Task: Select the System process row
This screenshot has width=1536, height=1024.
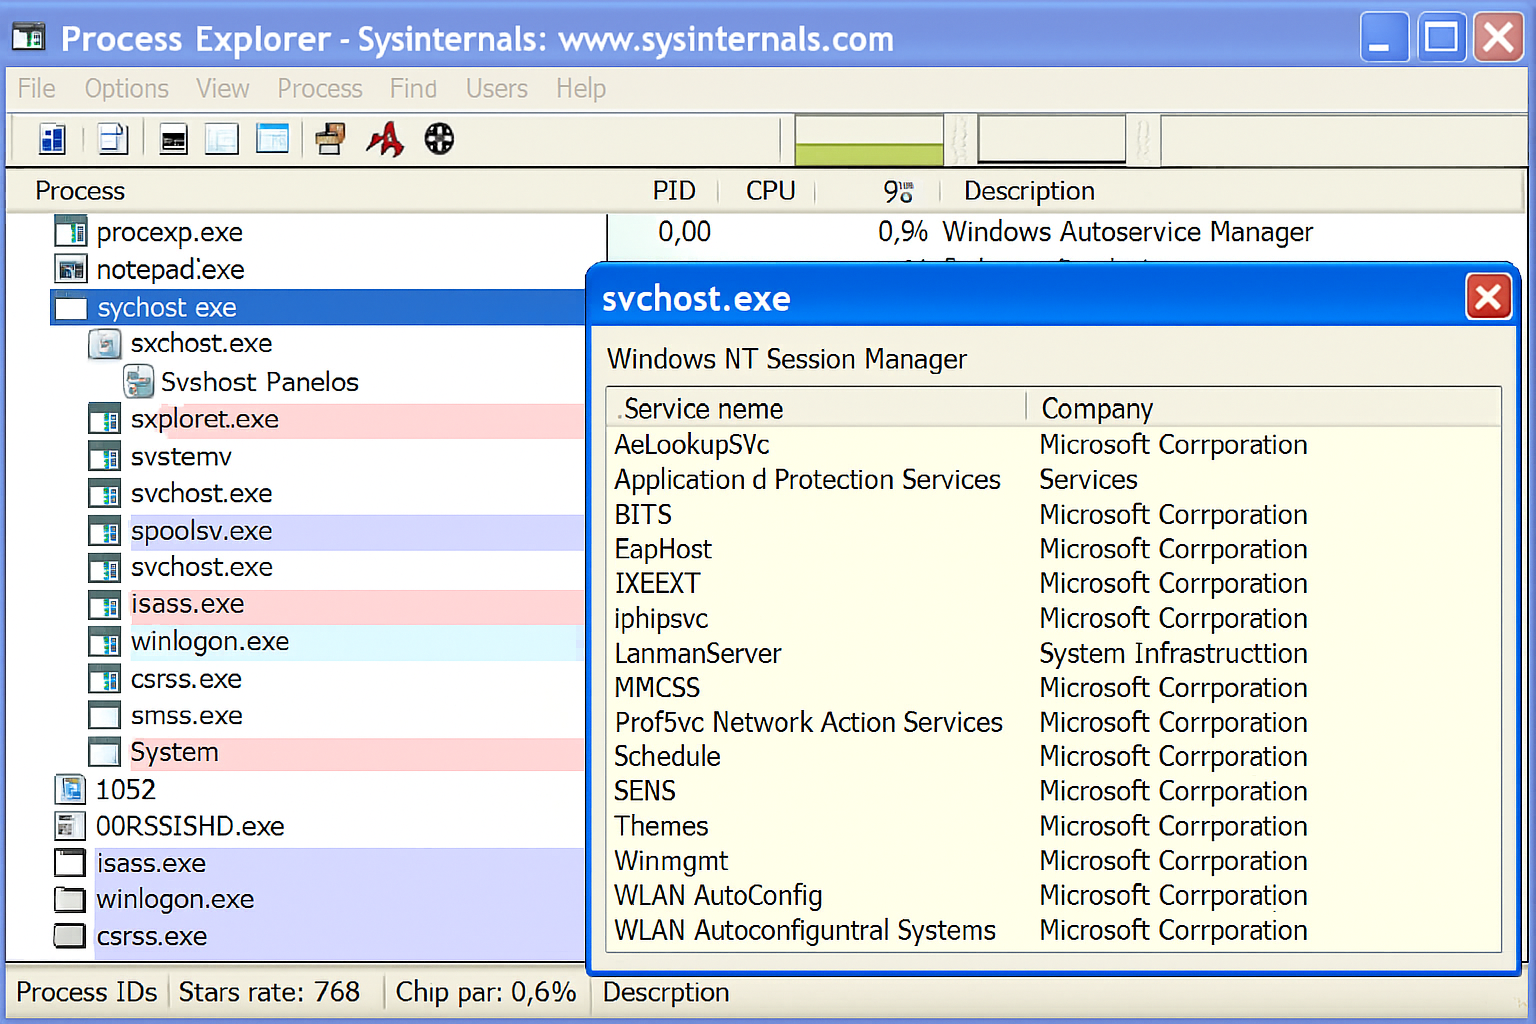Action: tap(336, 753)
